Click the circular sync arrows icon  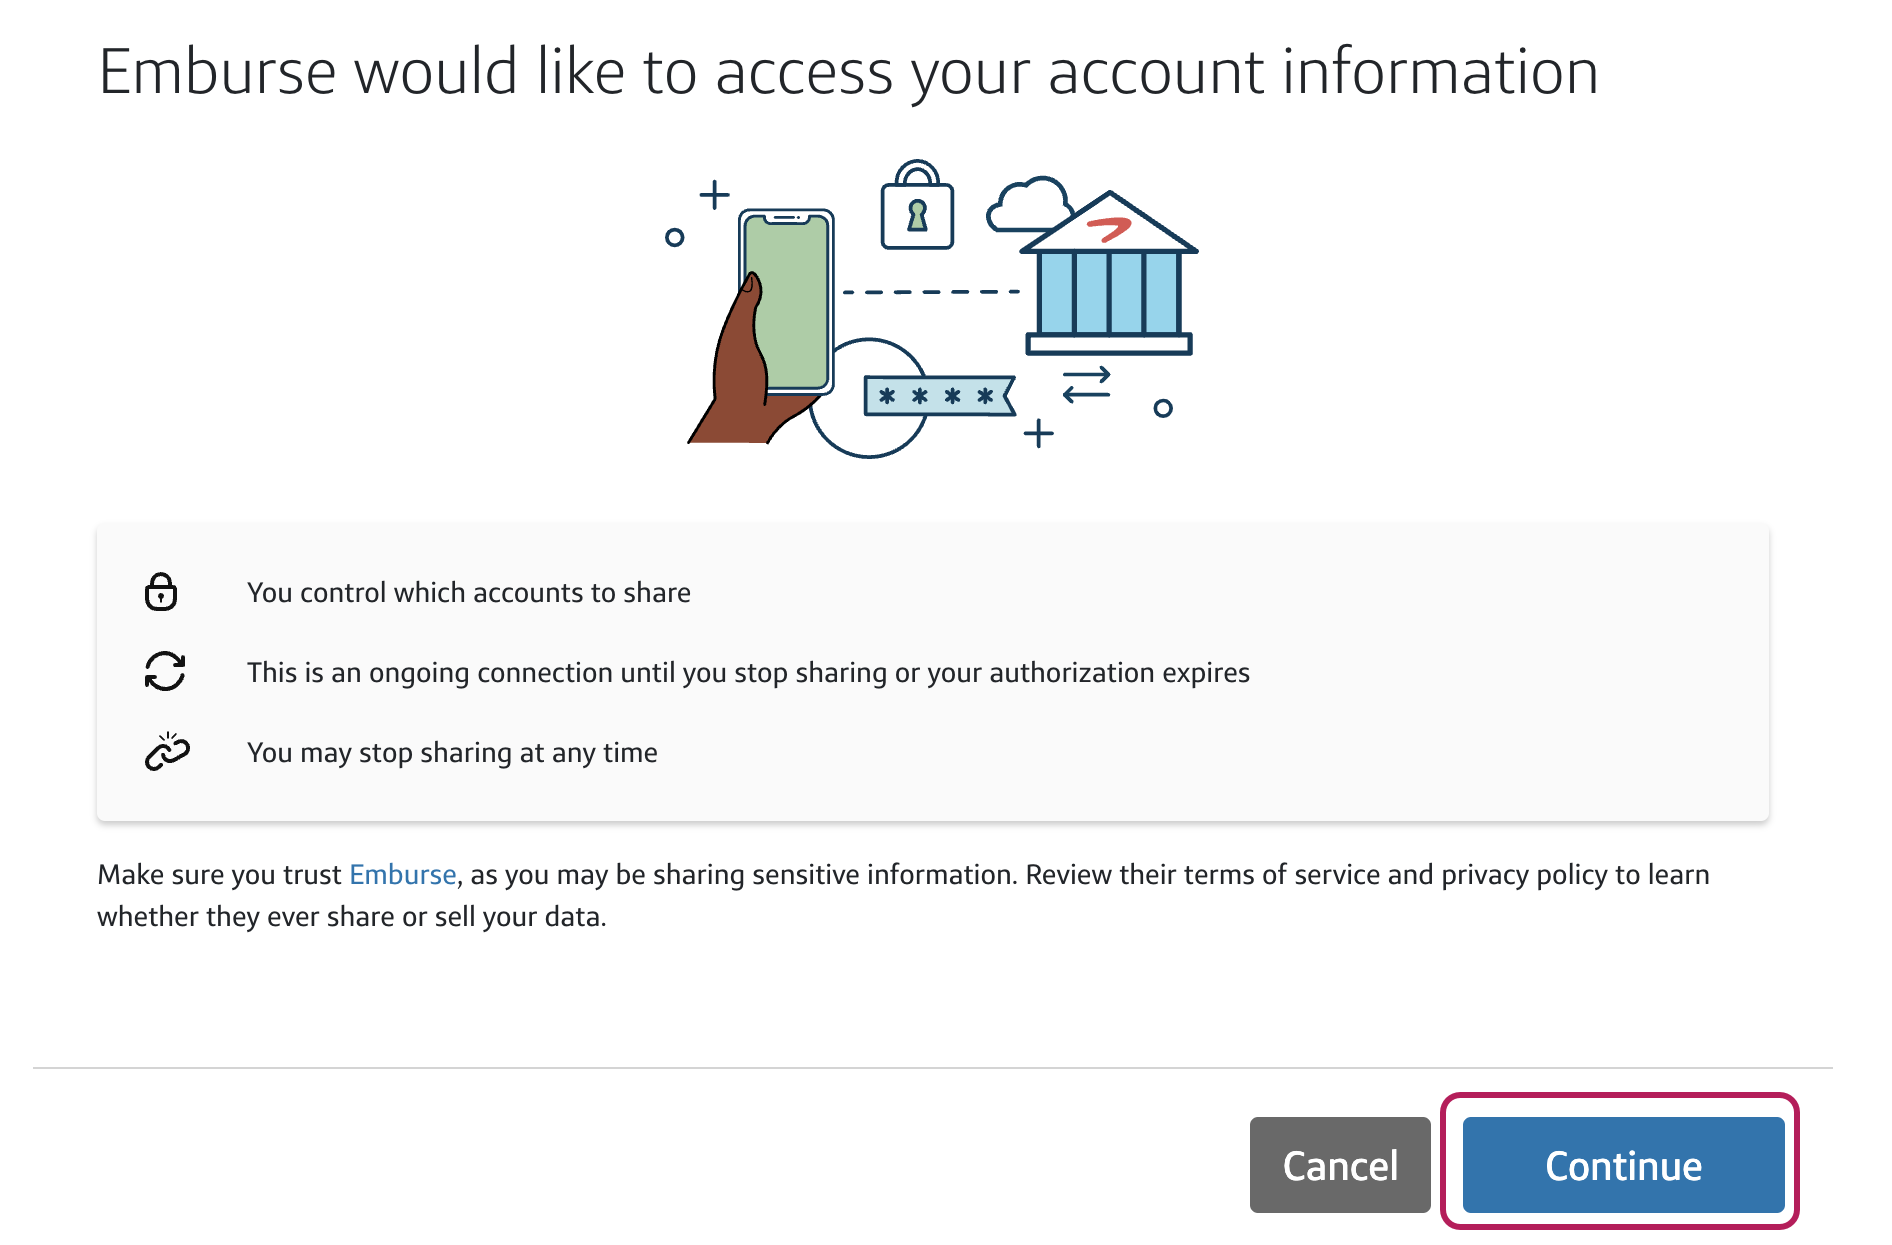165,671
